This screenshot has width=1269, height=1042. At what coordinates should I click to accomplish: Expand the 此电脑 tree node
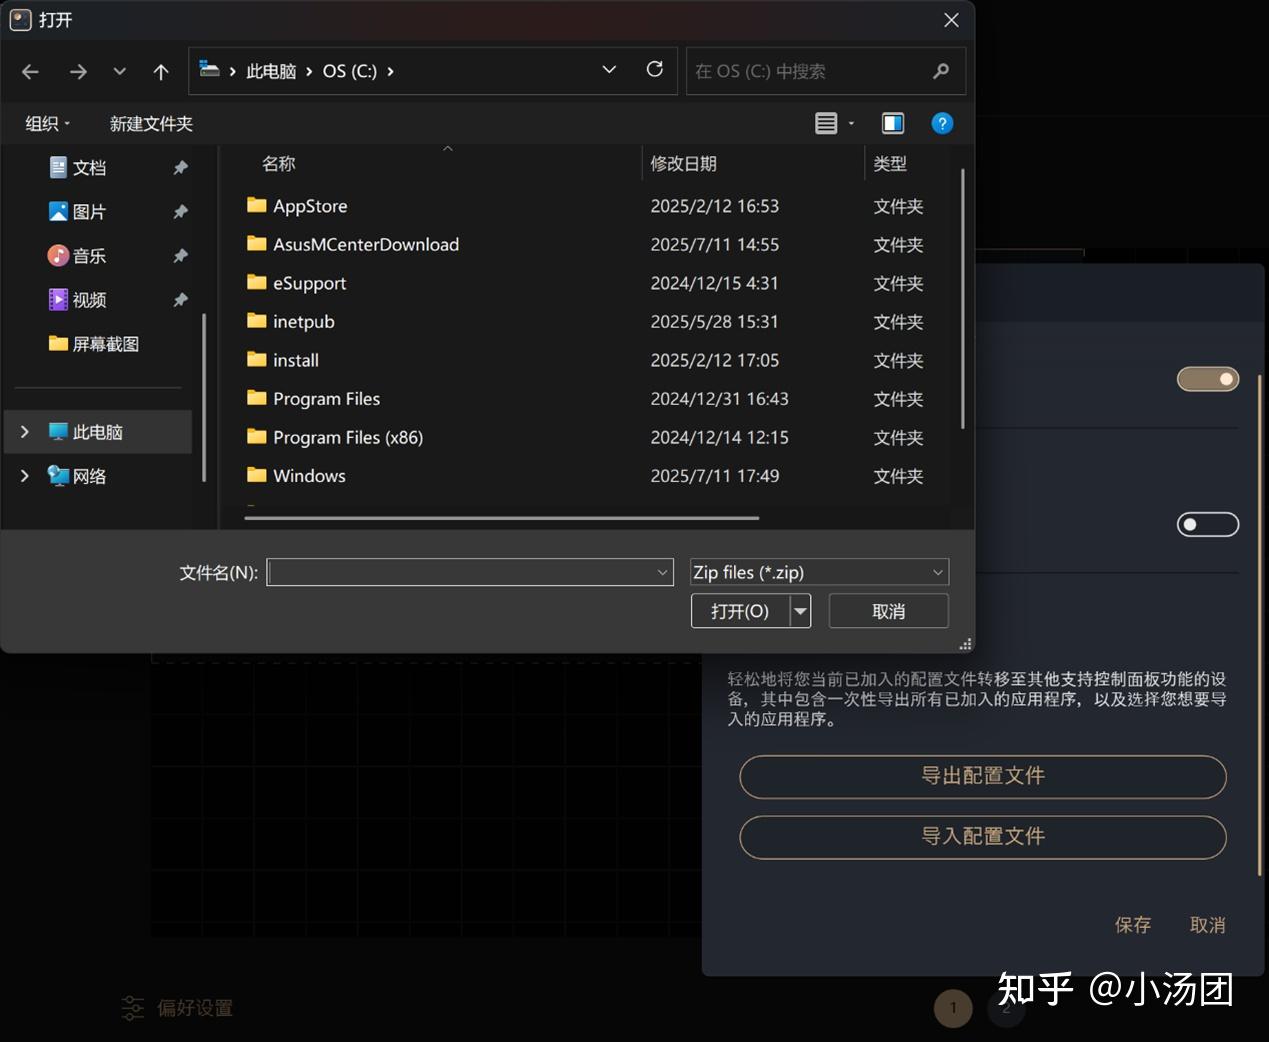(25, 431)
